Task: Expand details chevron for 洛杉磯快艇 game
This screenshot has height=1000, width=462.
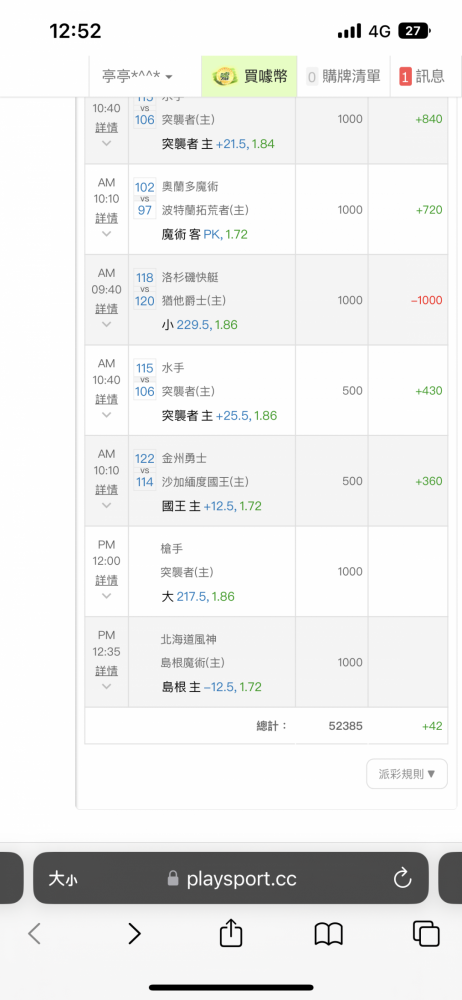Action: 107,324
